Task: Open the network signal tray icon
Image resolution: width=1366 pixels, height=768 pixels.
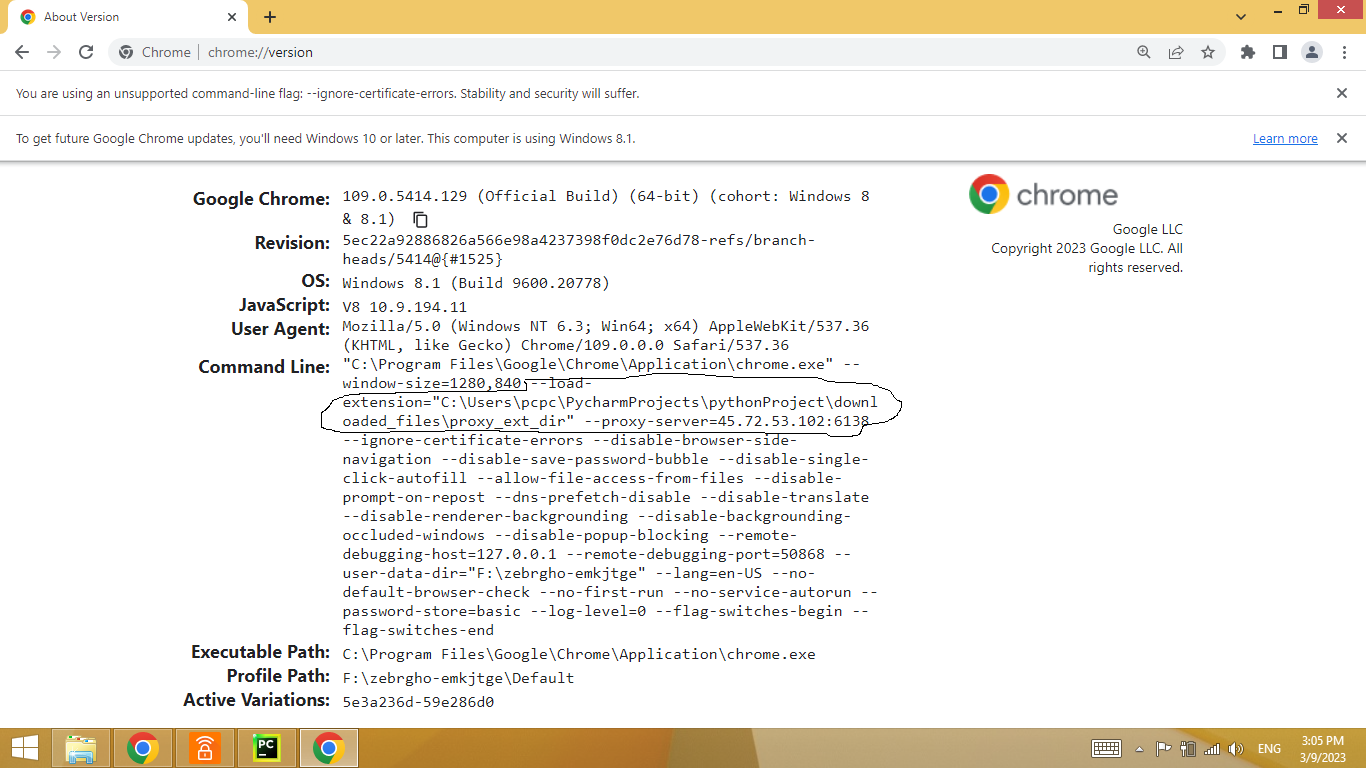Action: (1212, 748)
